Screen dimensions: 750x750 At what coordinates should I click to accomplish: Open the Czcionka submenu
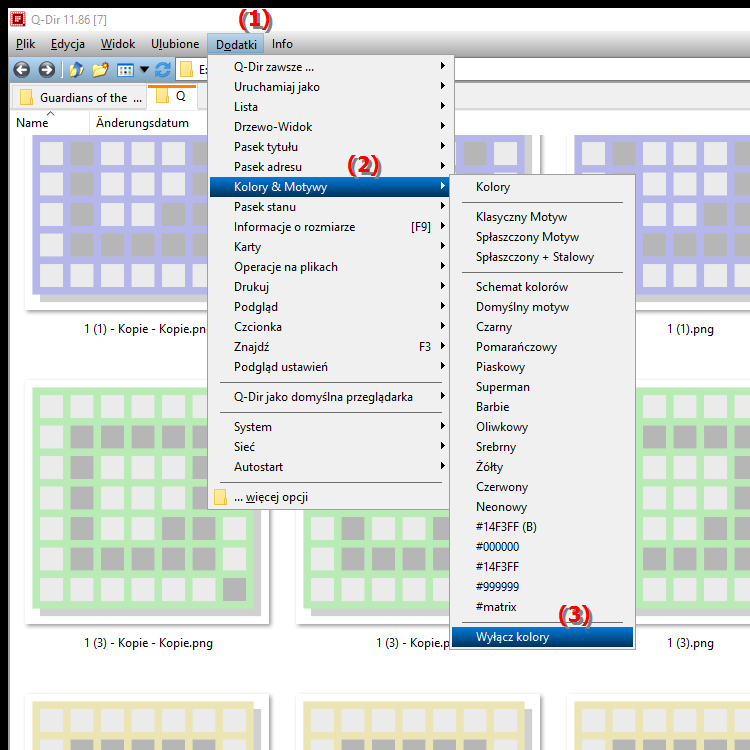[x=329, y=327]
